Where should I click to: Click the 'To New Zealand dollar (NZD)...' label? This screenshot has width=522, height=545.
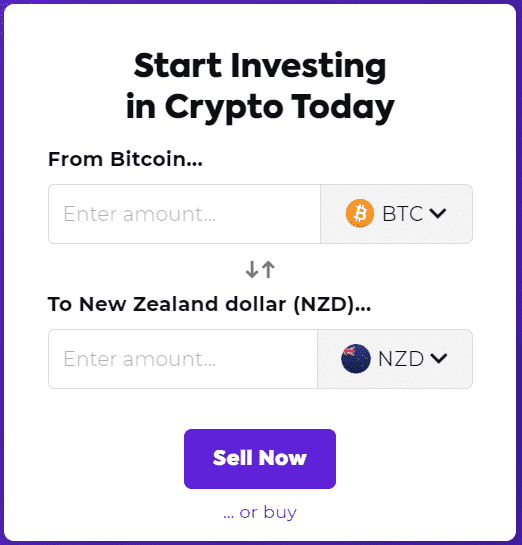[x=209, y=304]
